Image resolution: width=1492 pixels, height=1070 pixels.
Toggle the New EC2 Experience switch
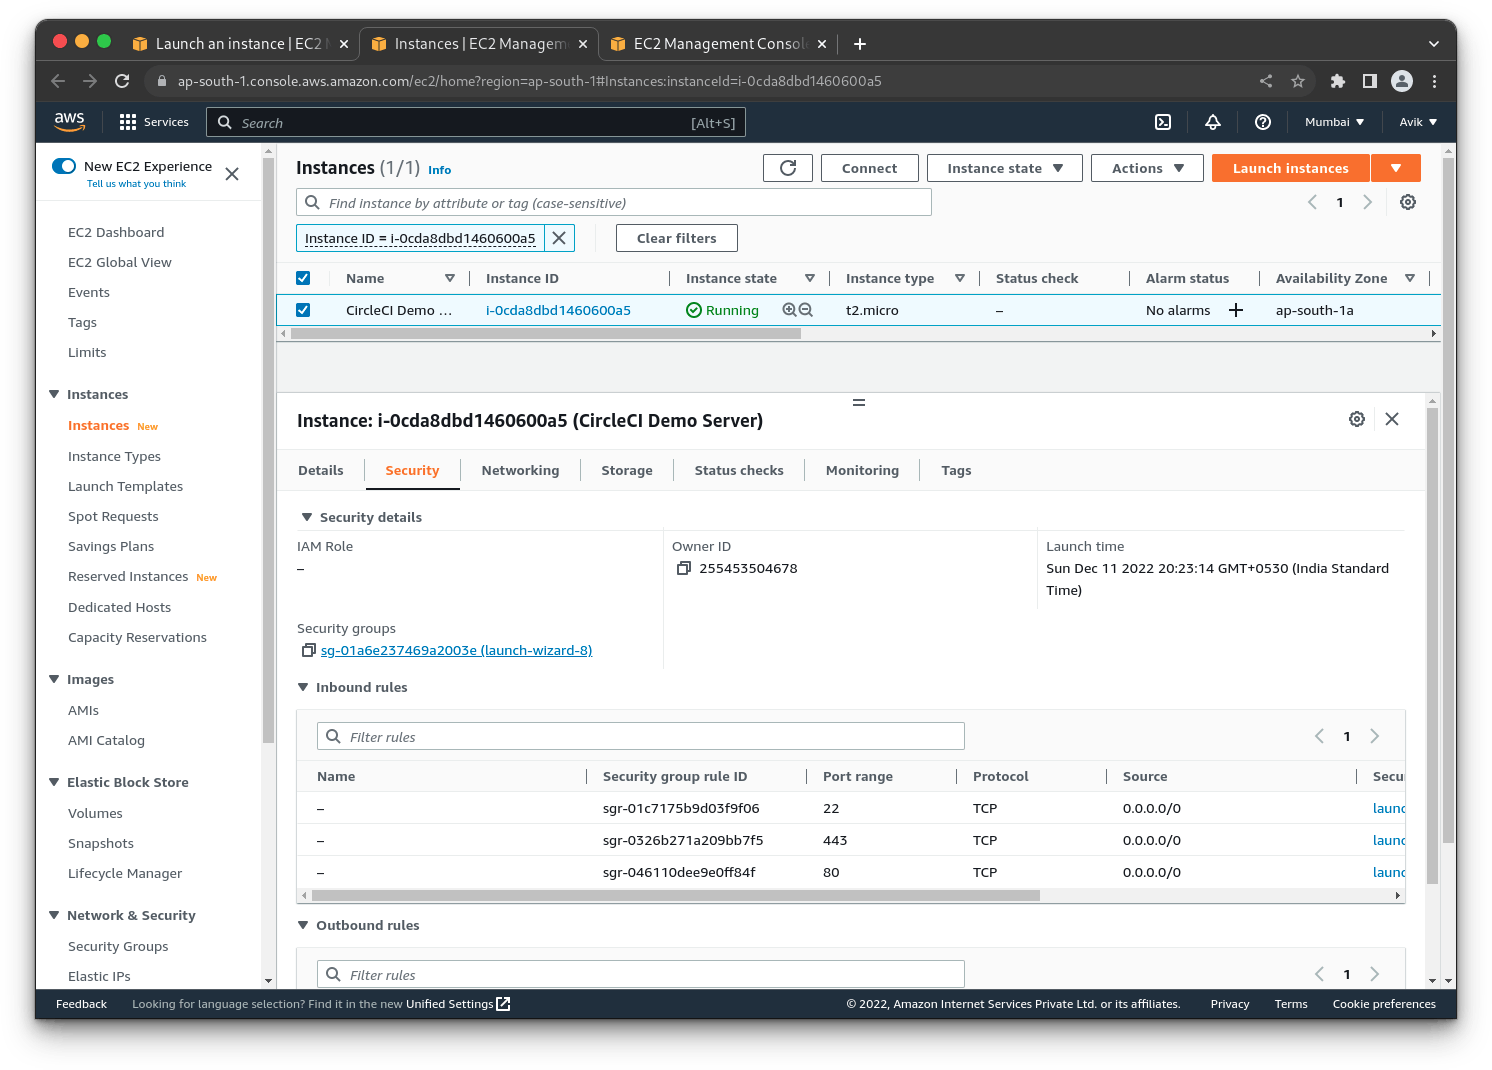click(63, 165)
